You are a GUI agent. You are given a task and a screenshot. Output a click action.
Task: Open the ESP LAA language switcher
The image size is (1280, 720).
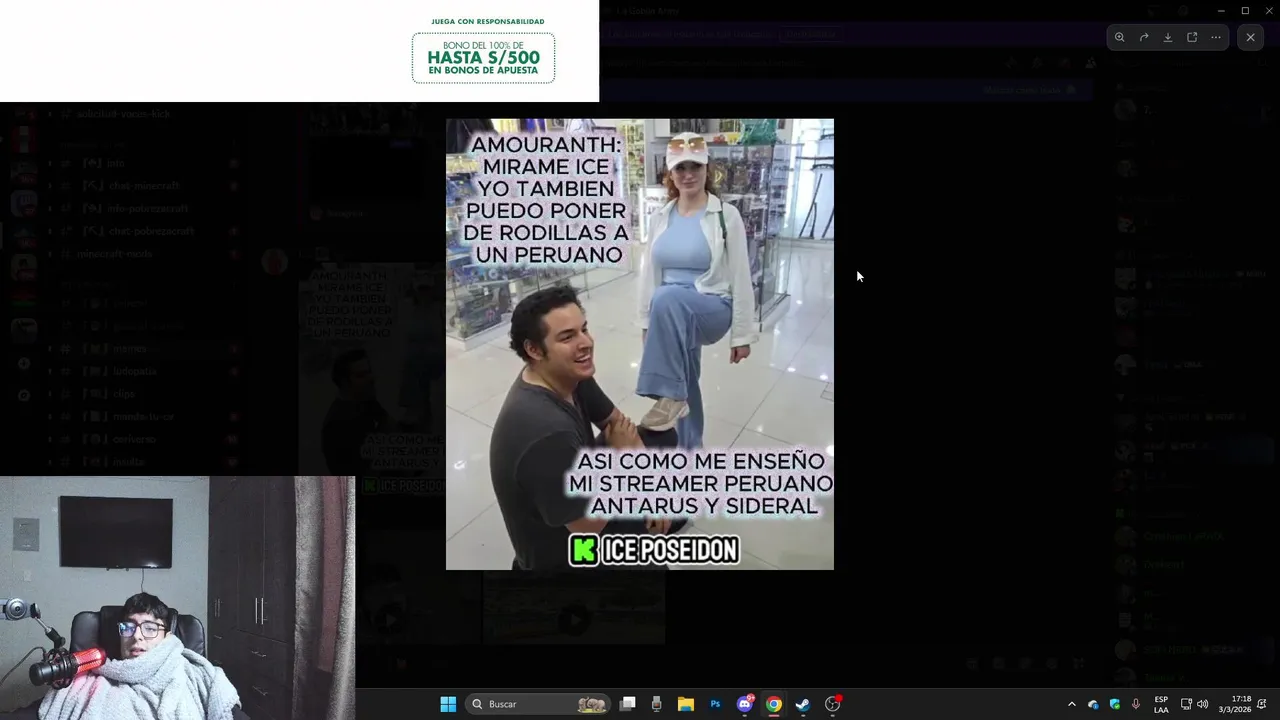point(1161,704)
